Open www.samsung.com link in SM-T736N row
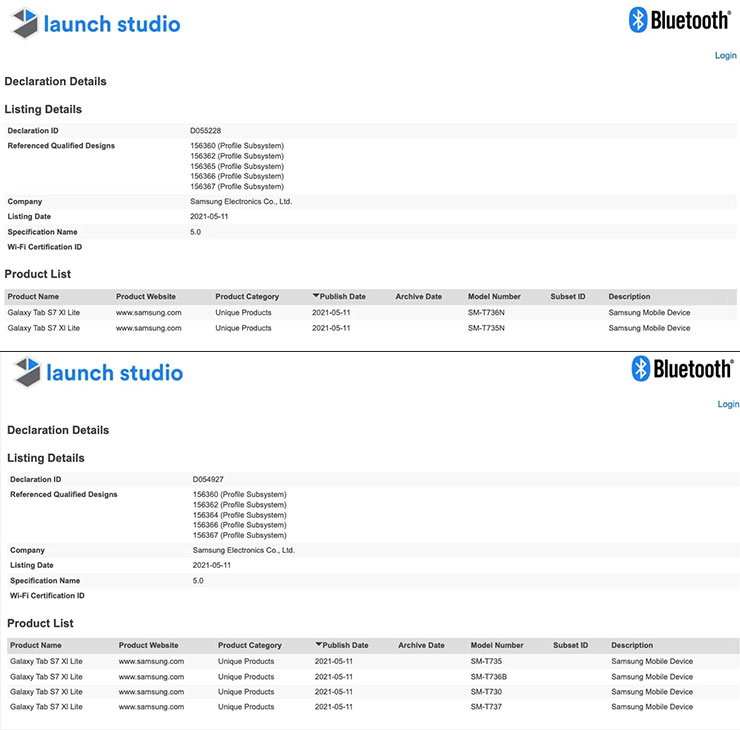 148,313
